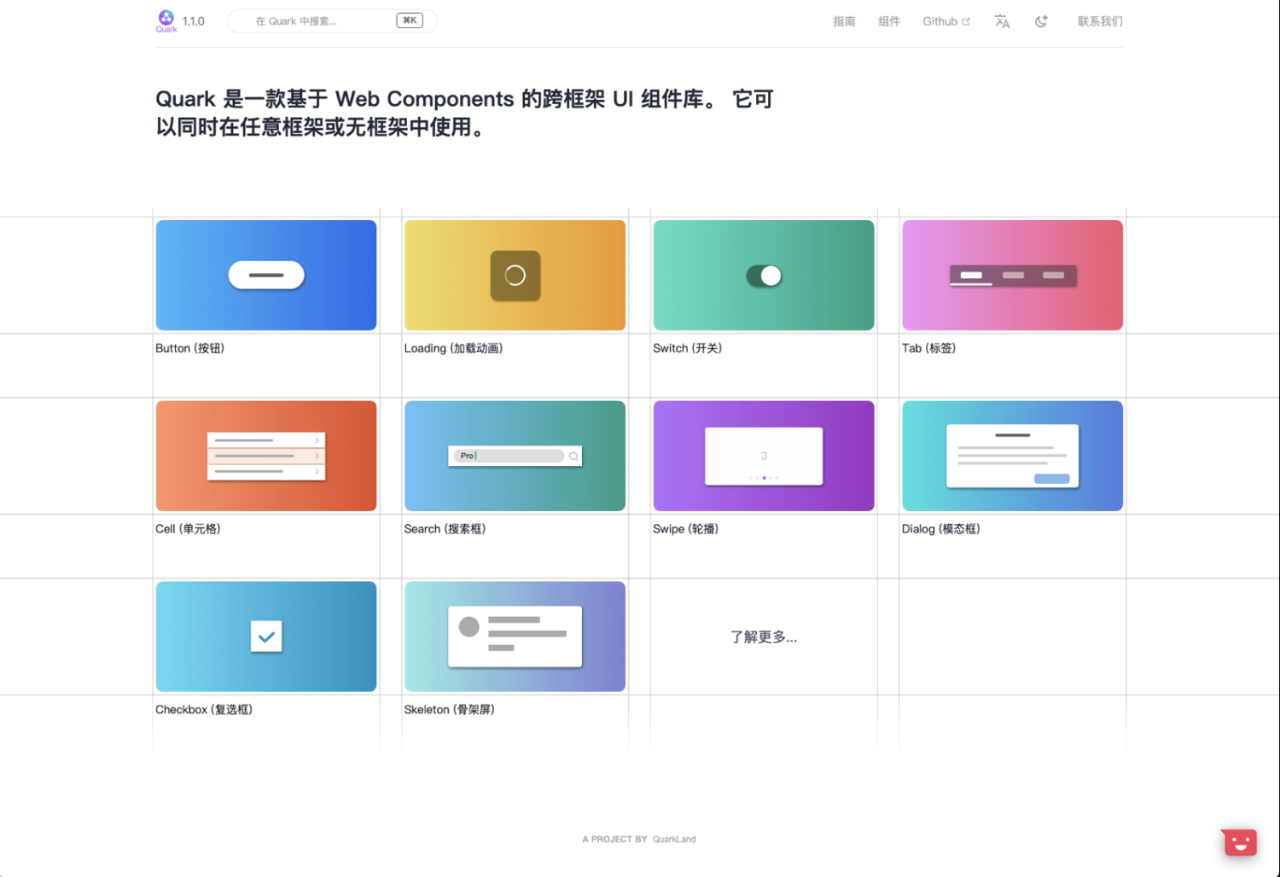This screenshot has width=1280, height=877.
Task: Open the Button component thumbnail
Action: [266, 275]
